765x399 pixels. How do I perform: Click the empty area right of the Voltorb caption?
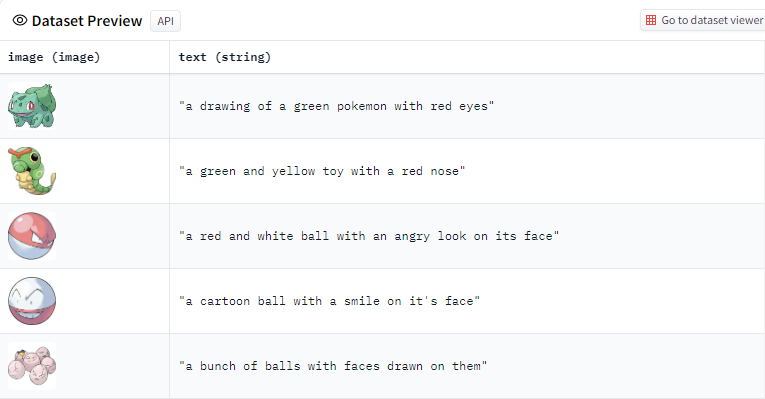pyautogui.click(x=659, y=236)
